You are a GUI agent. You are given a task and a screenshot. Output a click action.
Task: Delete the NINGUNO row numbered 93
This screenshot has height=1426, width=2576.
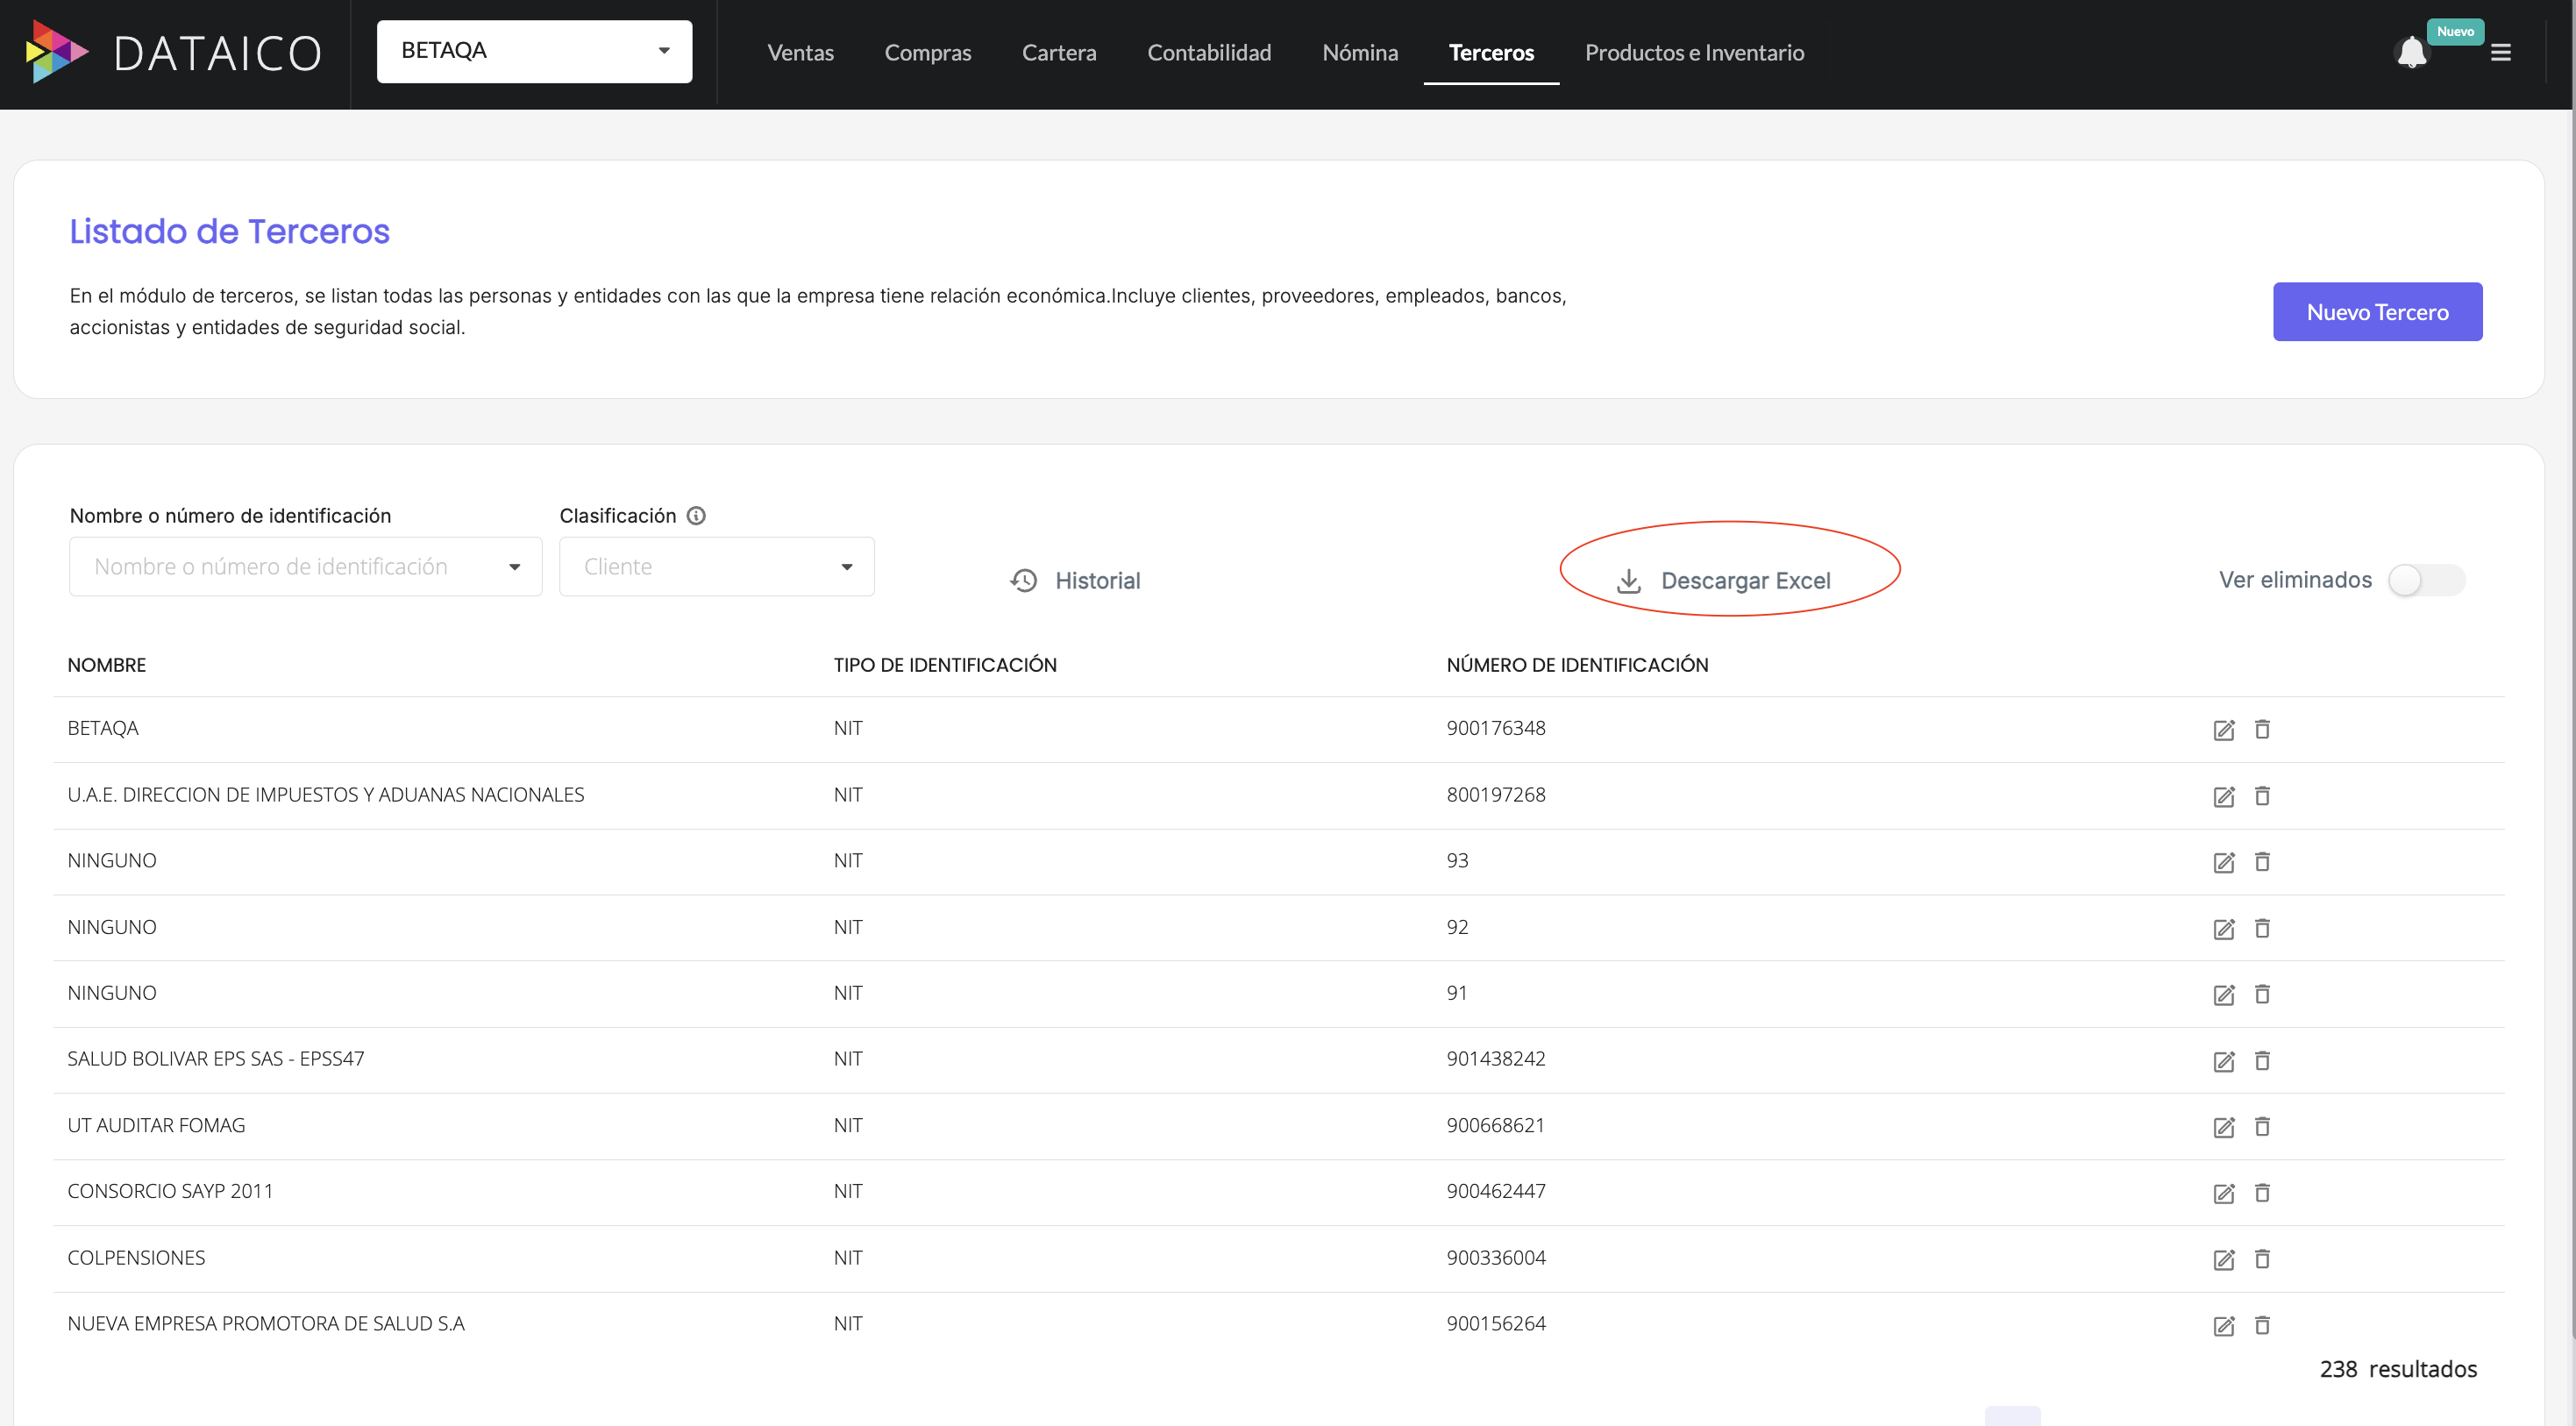click(2262, 862)
